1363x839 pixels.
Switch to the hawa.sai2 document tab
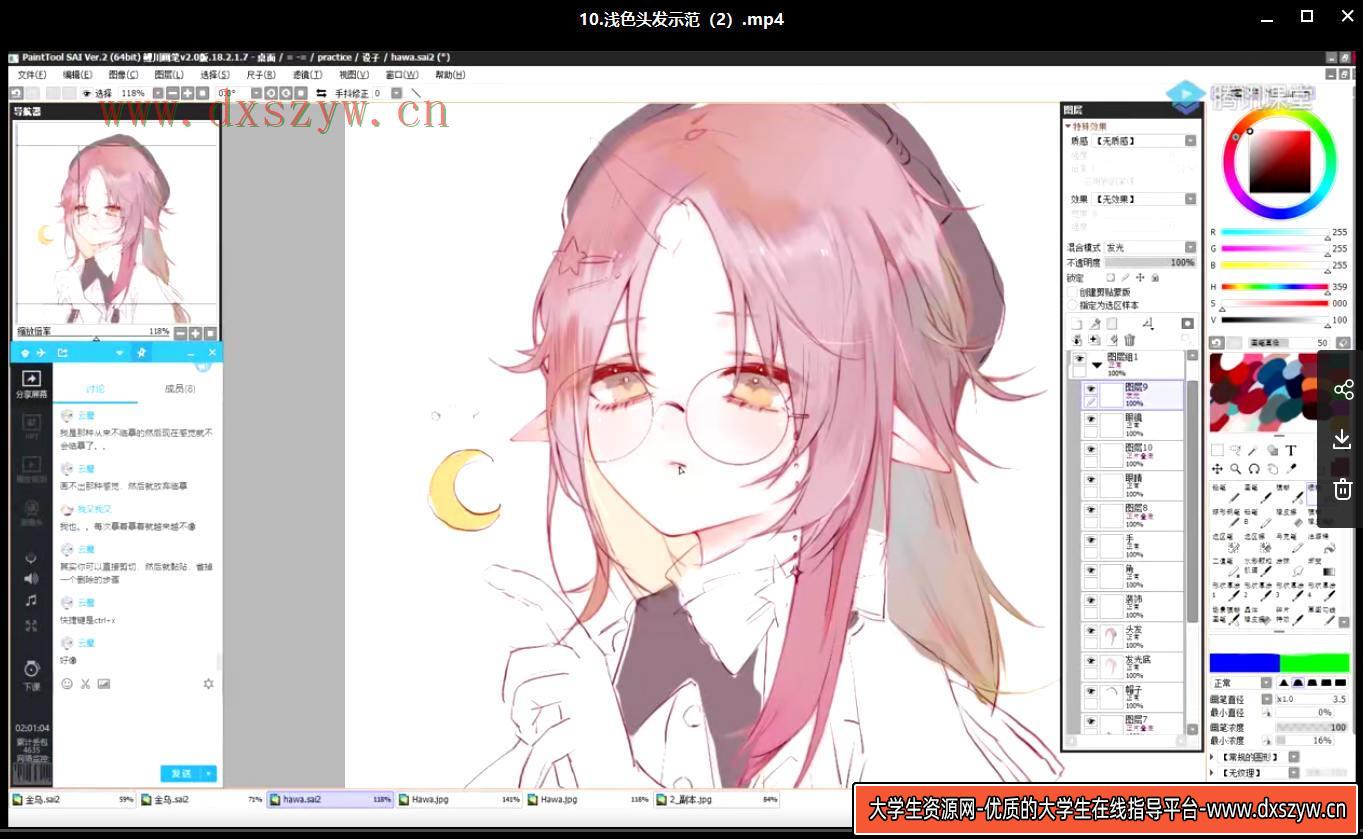pyautogui.click(x=330, y=800)
